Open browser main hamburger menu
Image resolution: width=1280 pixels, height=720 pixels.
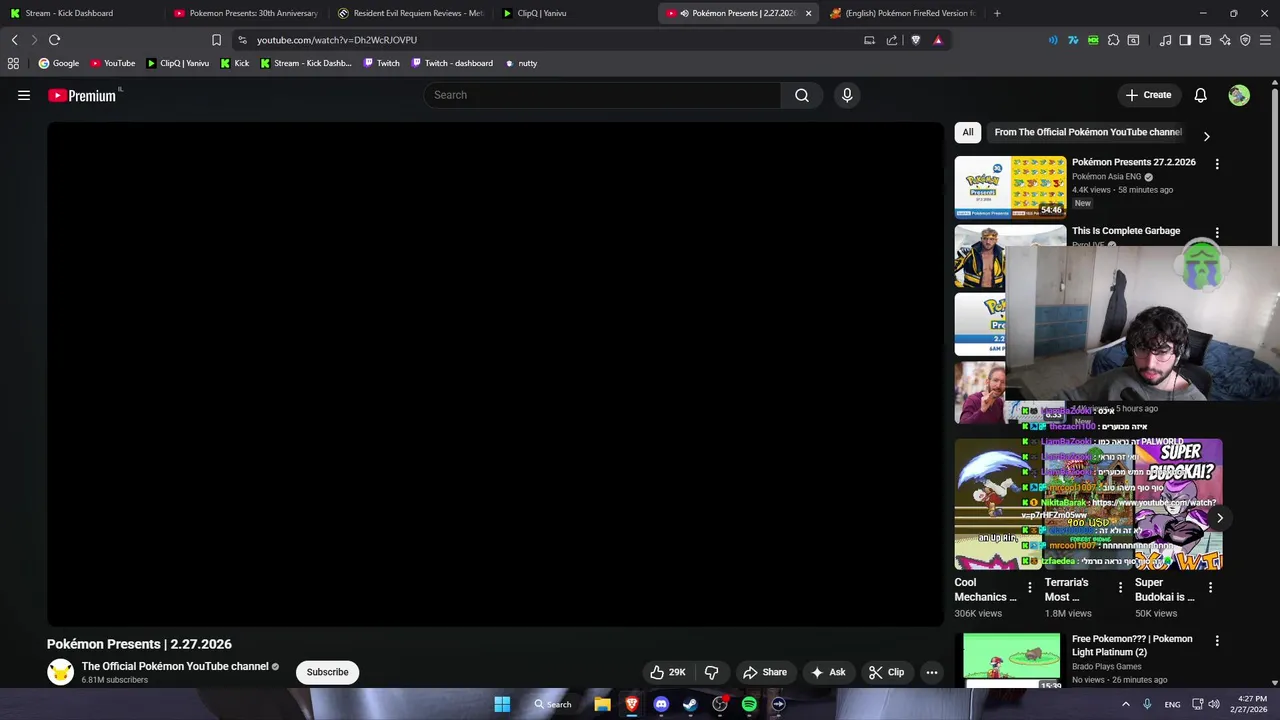click(1265, 40)
